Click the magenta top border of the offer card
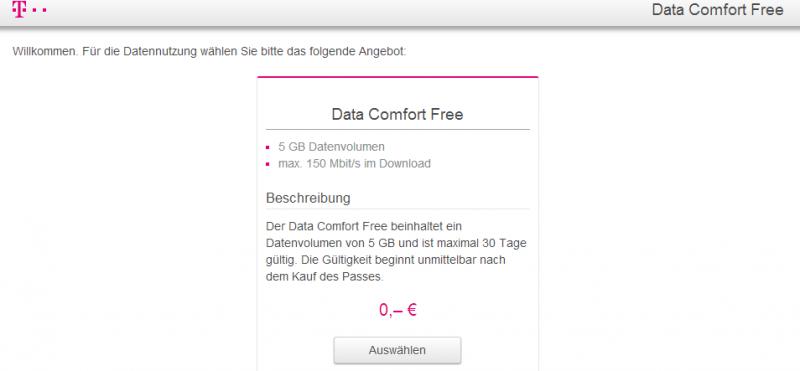Screen dimensions: 800x371 [397, 77]
